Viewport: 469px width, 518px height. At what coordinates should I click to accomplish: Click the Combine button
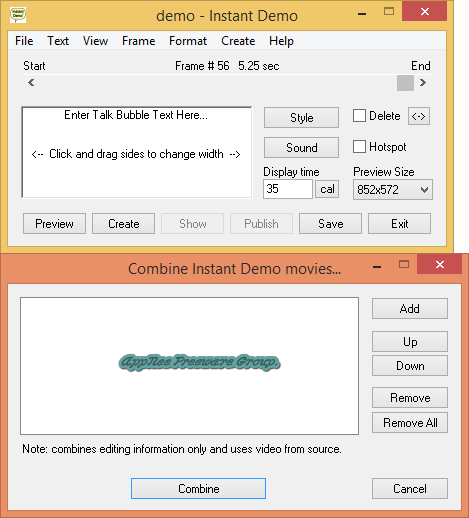tap(198, 489)
